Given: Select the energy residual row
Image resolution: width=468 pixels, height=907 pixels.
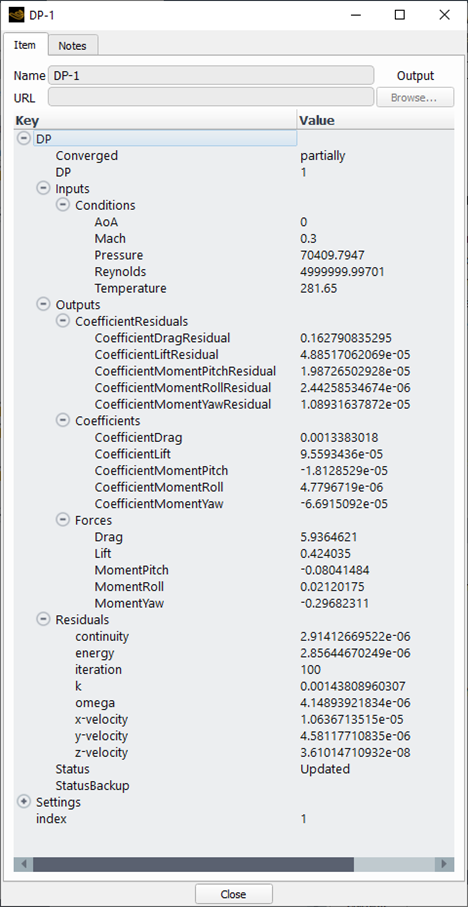Looking at the screenshot, I should coord(234,653).
